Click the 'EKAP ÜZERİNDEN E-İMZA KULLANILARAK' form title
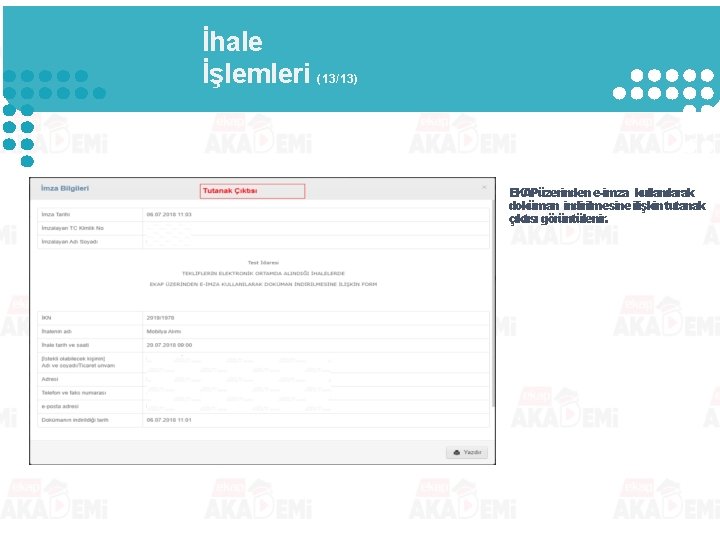Image resolution: width=720 pixels, height=540 pixels. 263,284
